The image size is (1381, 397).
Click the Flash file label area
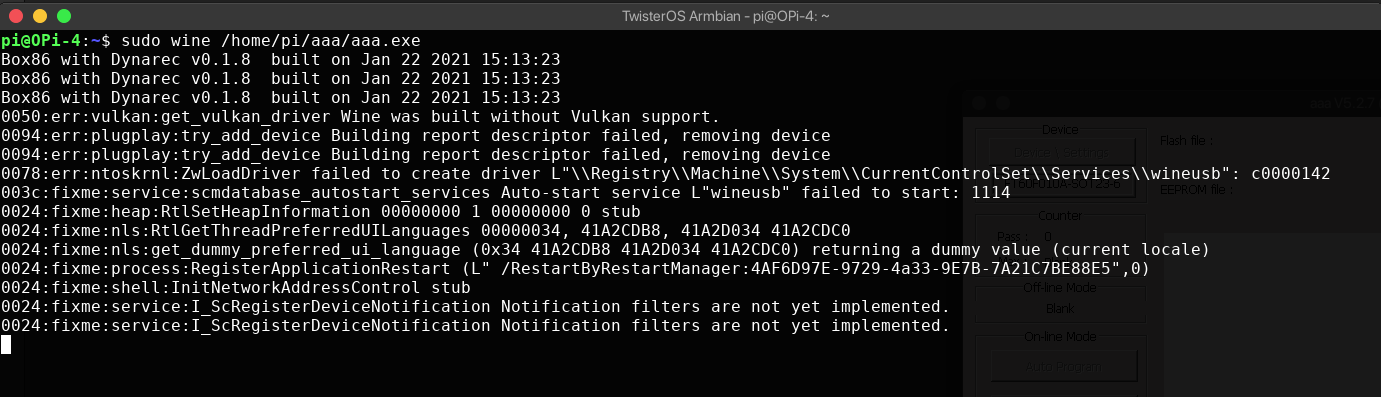pyautogui.click(x=1186, y=140)
